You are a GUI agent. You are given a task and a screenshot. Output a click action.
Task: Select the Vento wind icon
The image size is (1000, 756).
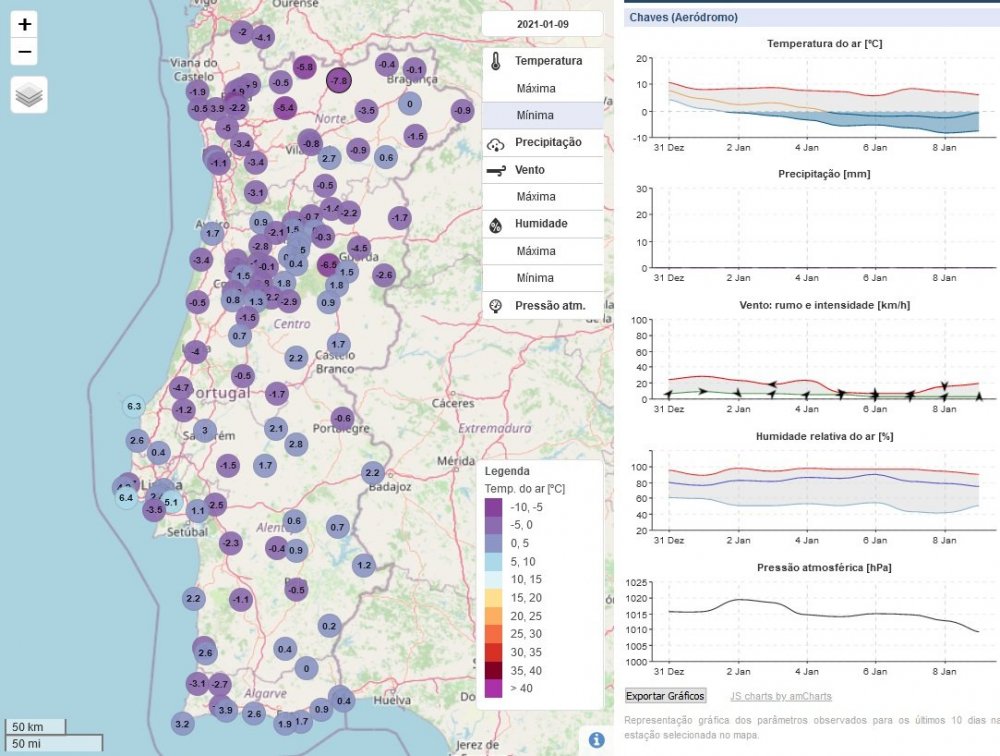(495, 169)
